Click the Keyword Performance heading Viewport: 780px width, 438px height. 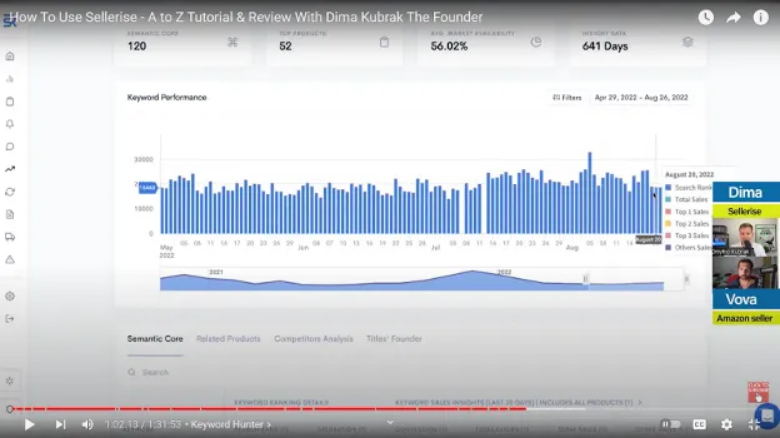tap(167, 98)
